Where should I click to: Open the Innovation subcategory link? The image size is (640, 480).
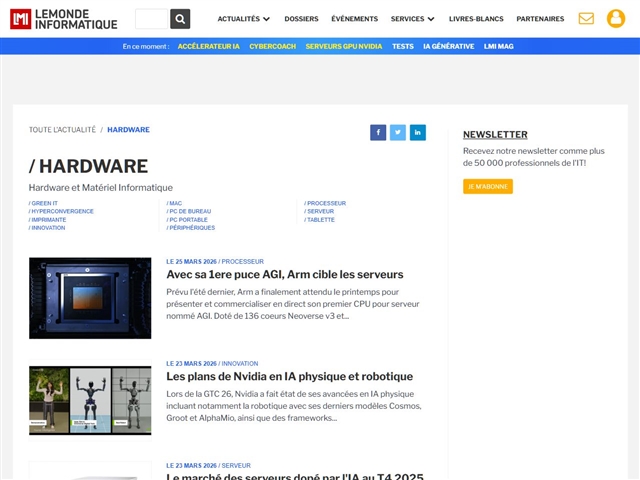[47, 228]
